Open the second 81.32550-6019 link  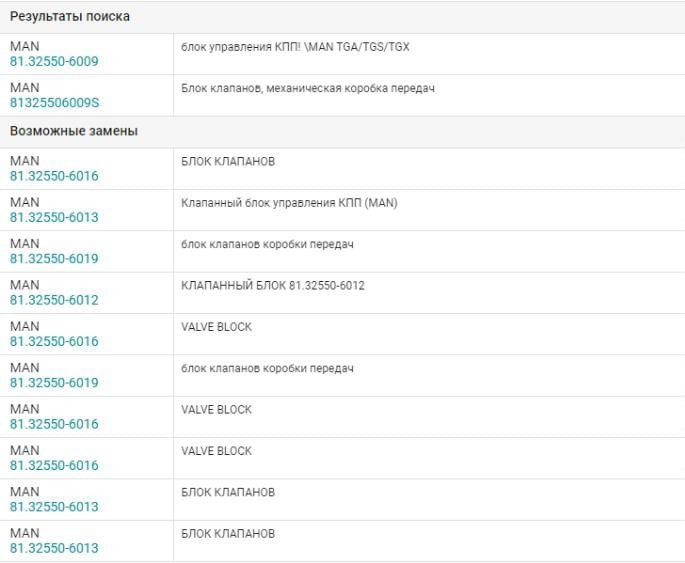[x=54, y=383]
